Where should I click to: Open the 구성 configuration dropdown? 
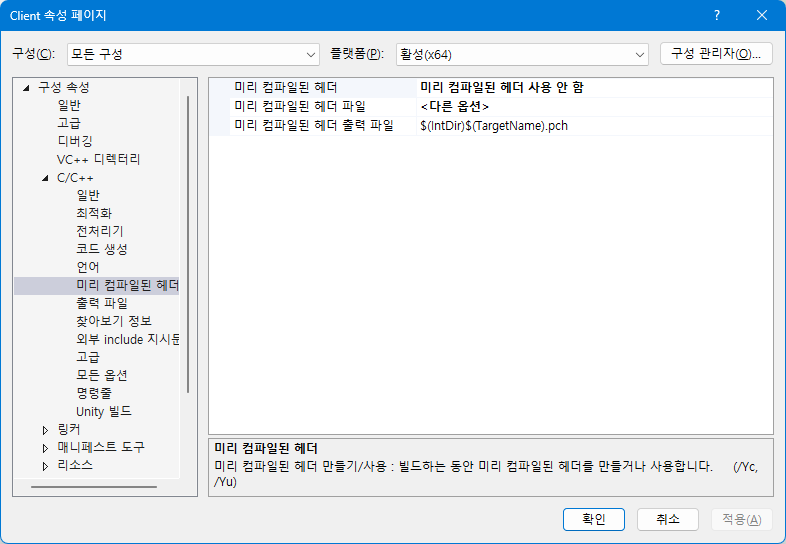[x=193, y=54]
